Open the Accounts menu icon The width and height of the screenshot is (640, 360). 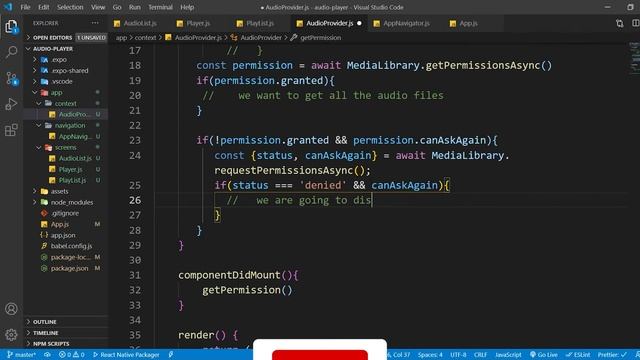coord(11,309)
